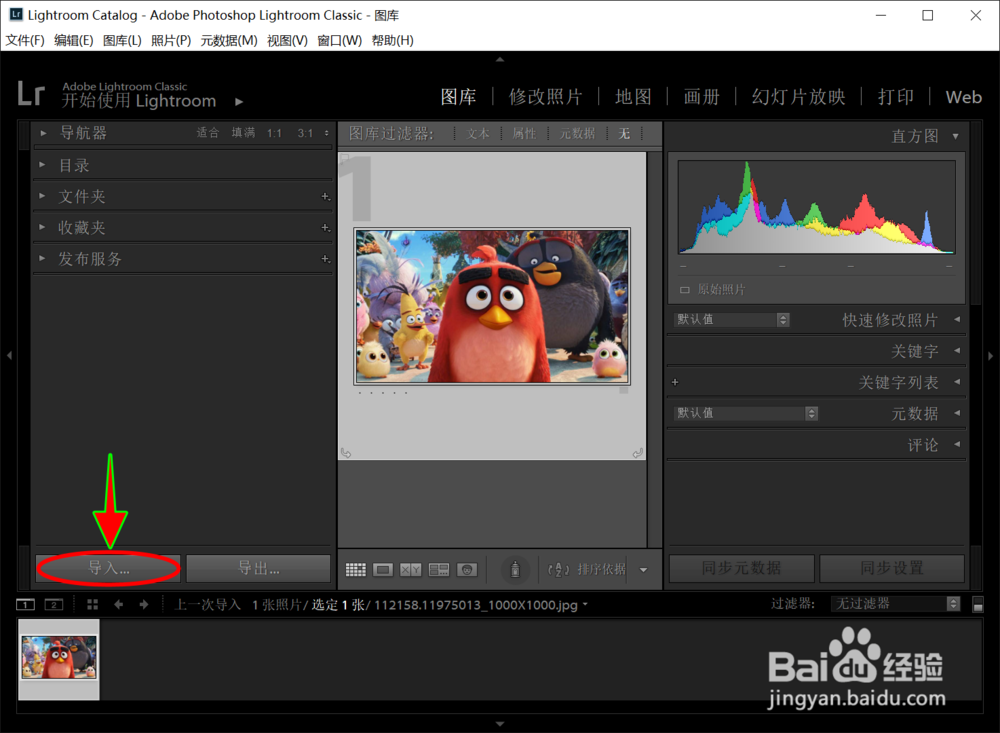The height and width of the screenshot is (733, 1000).
Task: Click Sync Settings (同步设置) button
Action: (892, 568)
